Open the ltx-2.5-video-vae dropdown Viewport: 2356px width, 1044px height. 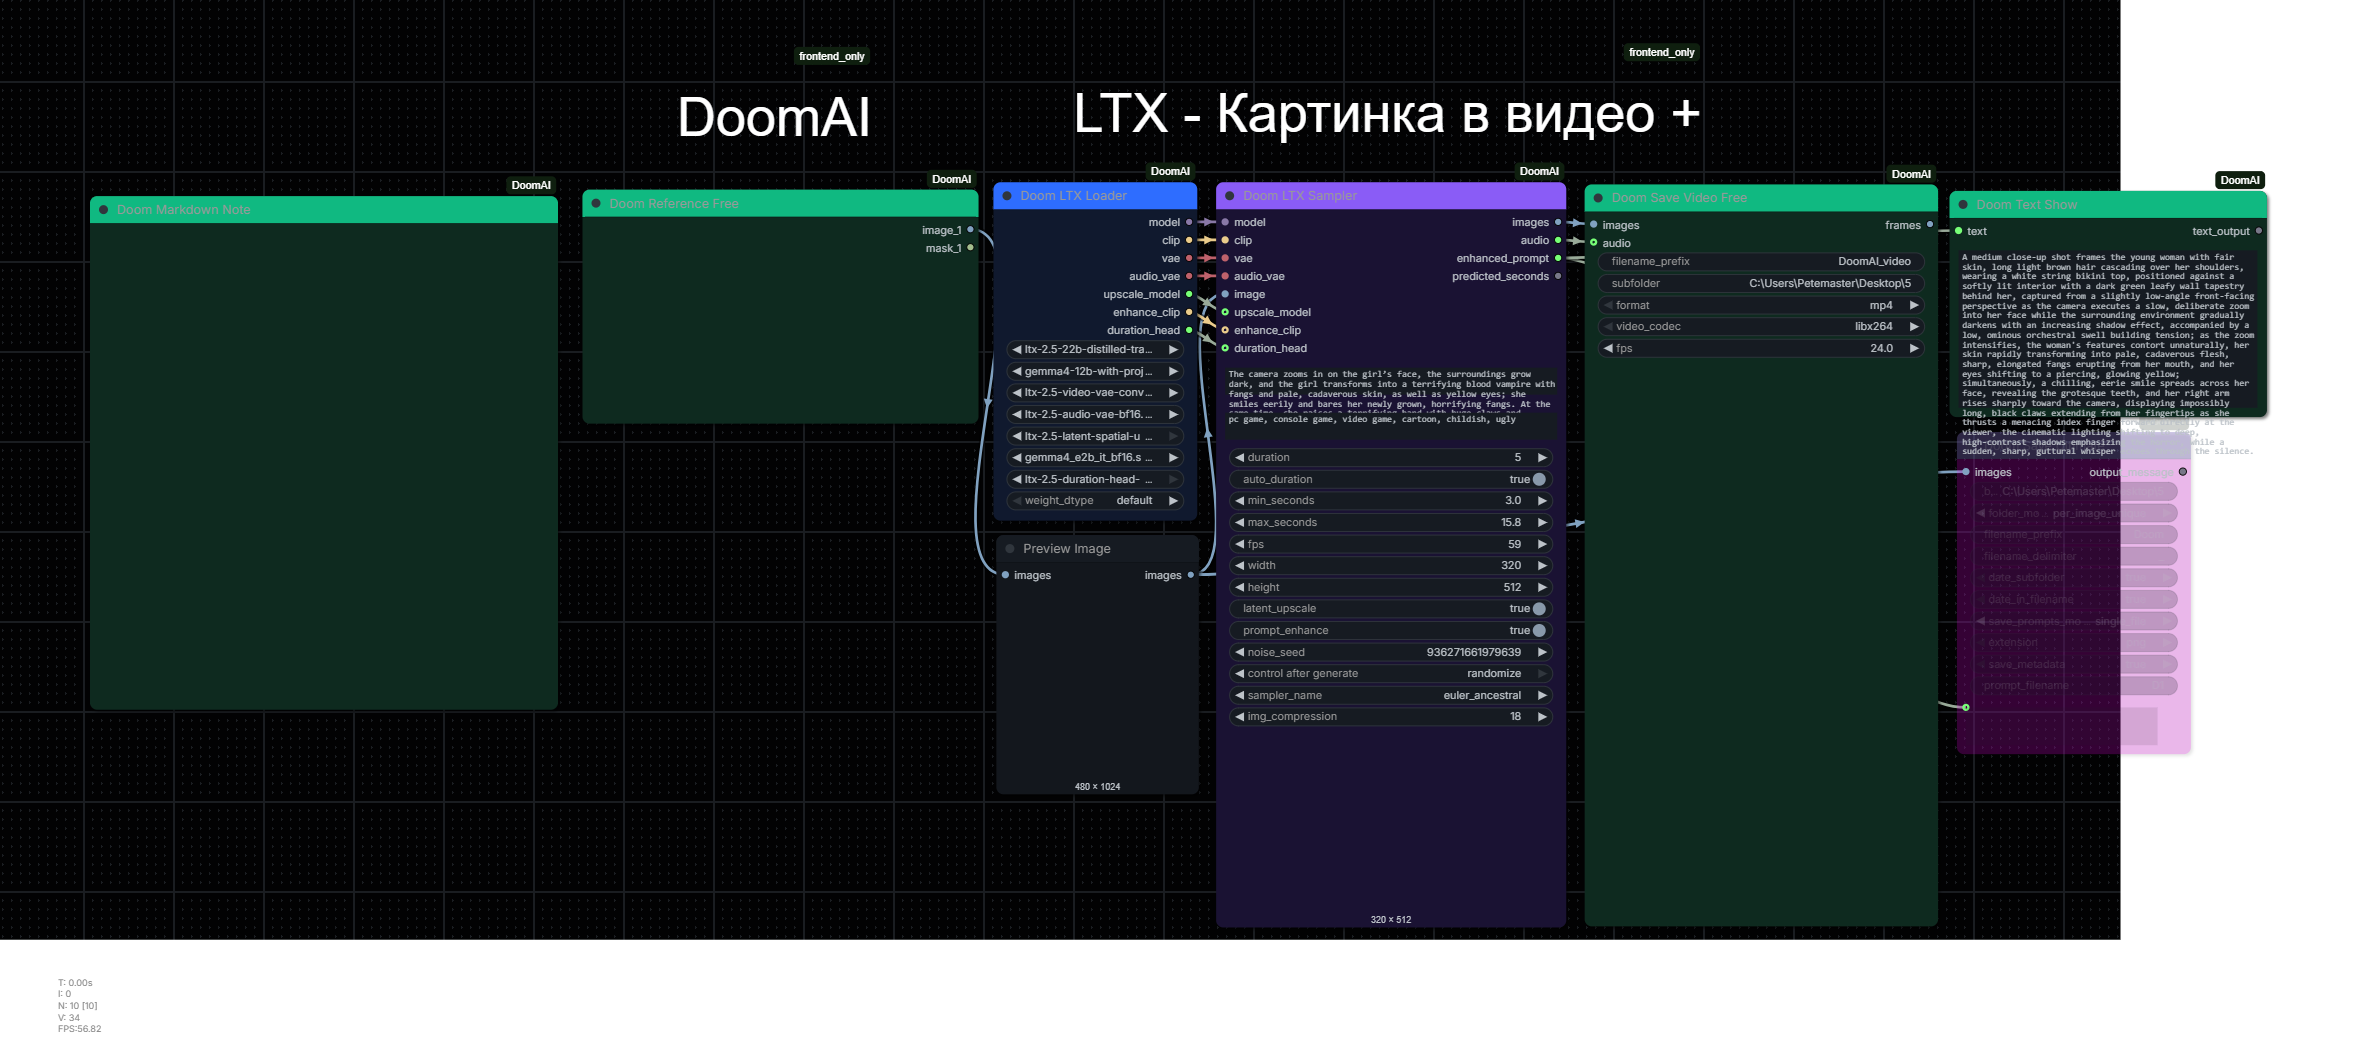click(1095, 392)
